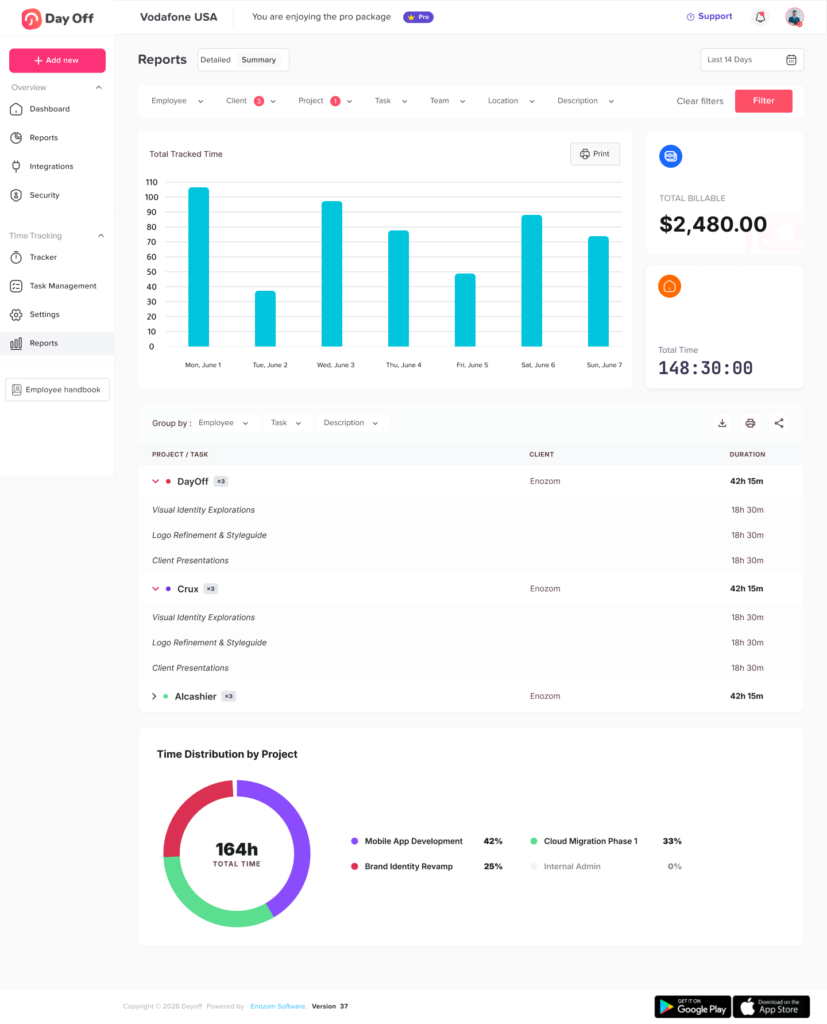Click Clear filters
The image size is (827, 1024).
tap(700, 101)
